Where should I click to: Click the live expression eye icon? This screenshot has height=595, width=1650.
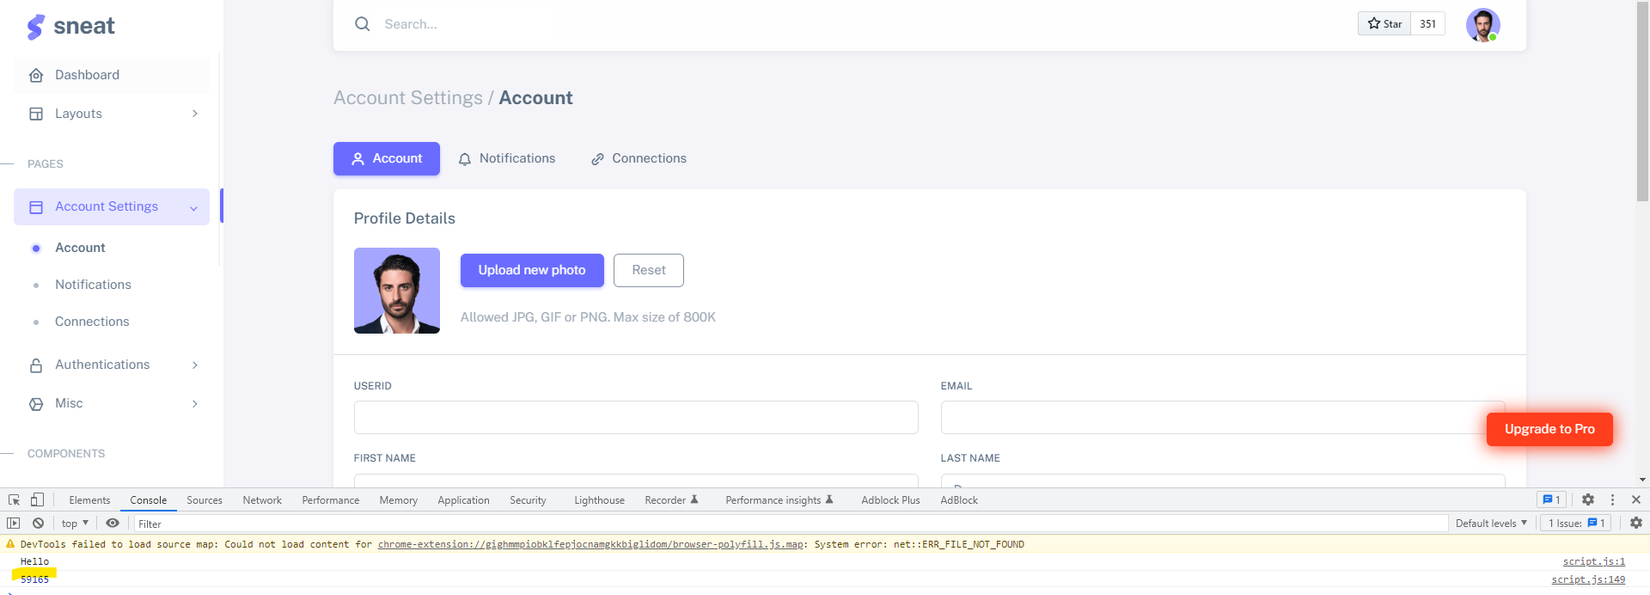click(x=112, y=523)
